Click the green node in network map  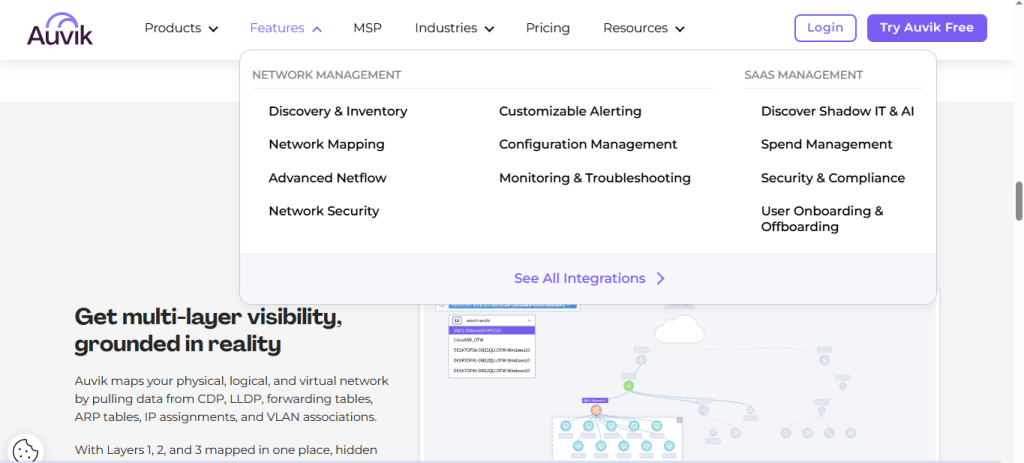[x=628, y=386]
